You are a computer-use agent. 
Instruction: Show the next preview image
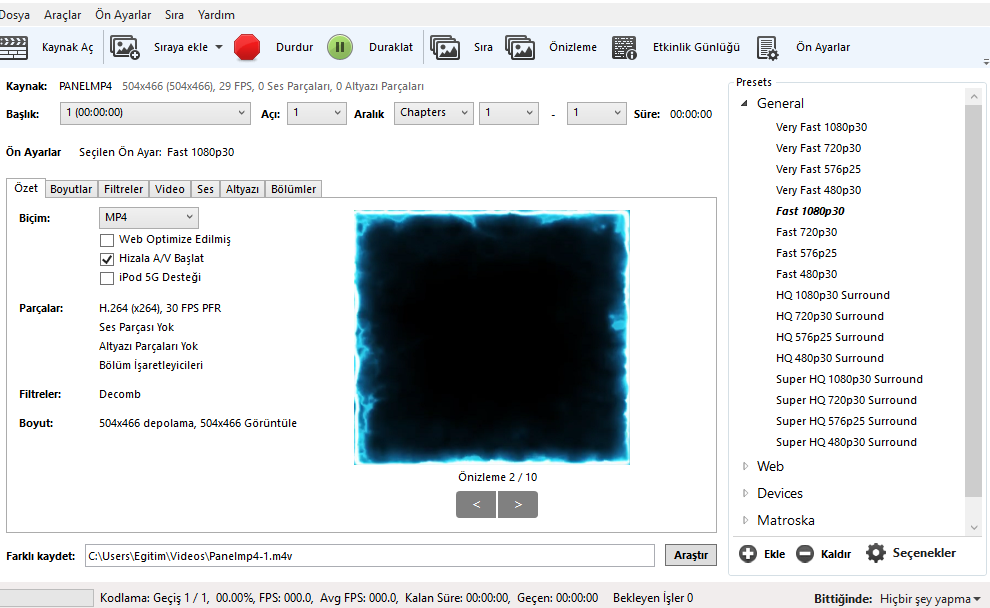[518, 504]
